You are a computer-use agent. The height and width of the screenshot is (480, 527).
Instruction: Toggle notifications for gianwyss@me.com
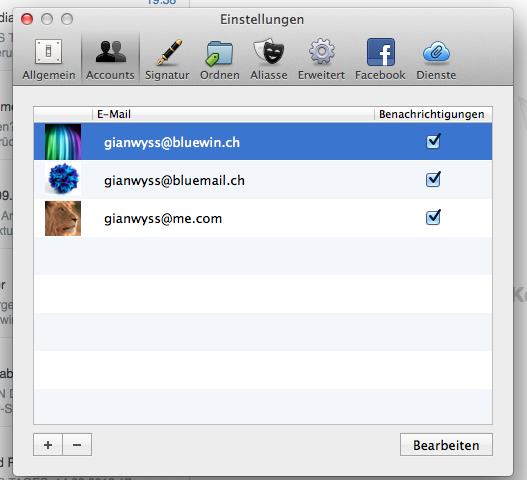[433, 217]
